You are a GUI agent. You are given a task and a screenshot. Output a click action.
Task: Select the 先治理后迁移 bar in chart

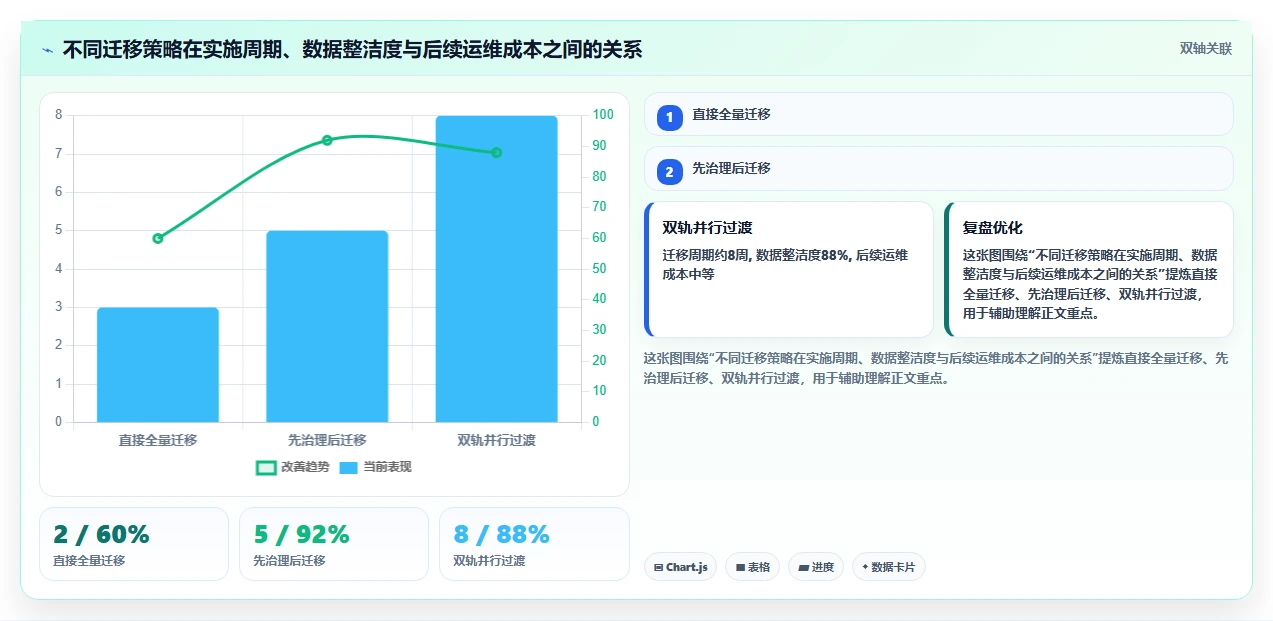click(327, 327)
